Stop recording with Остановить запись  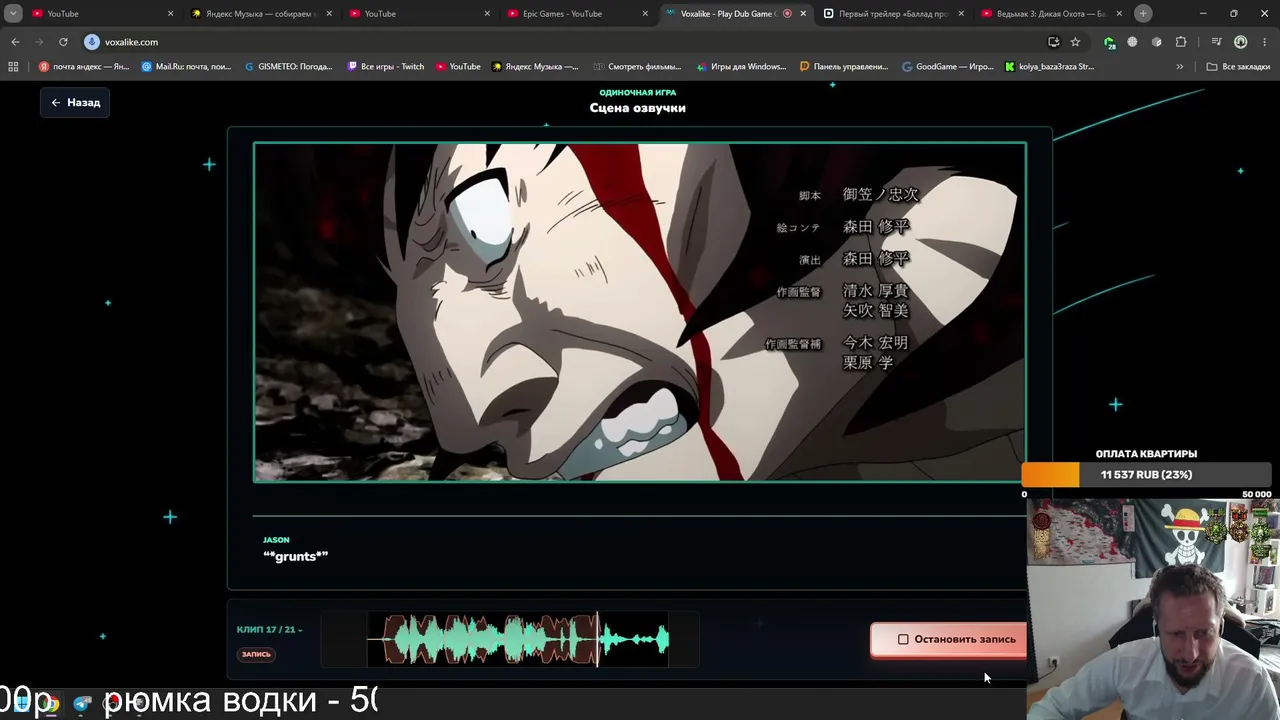coord(949,639)
